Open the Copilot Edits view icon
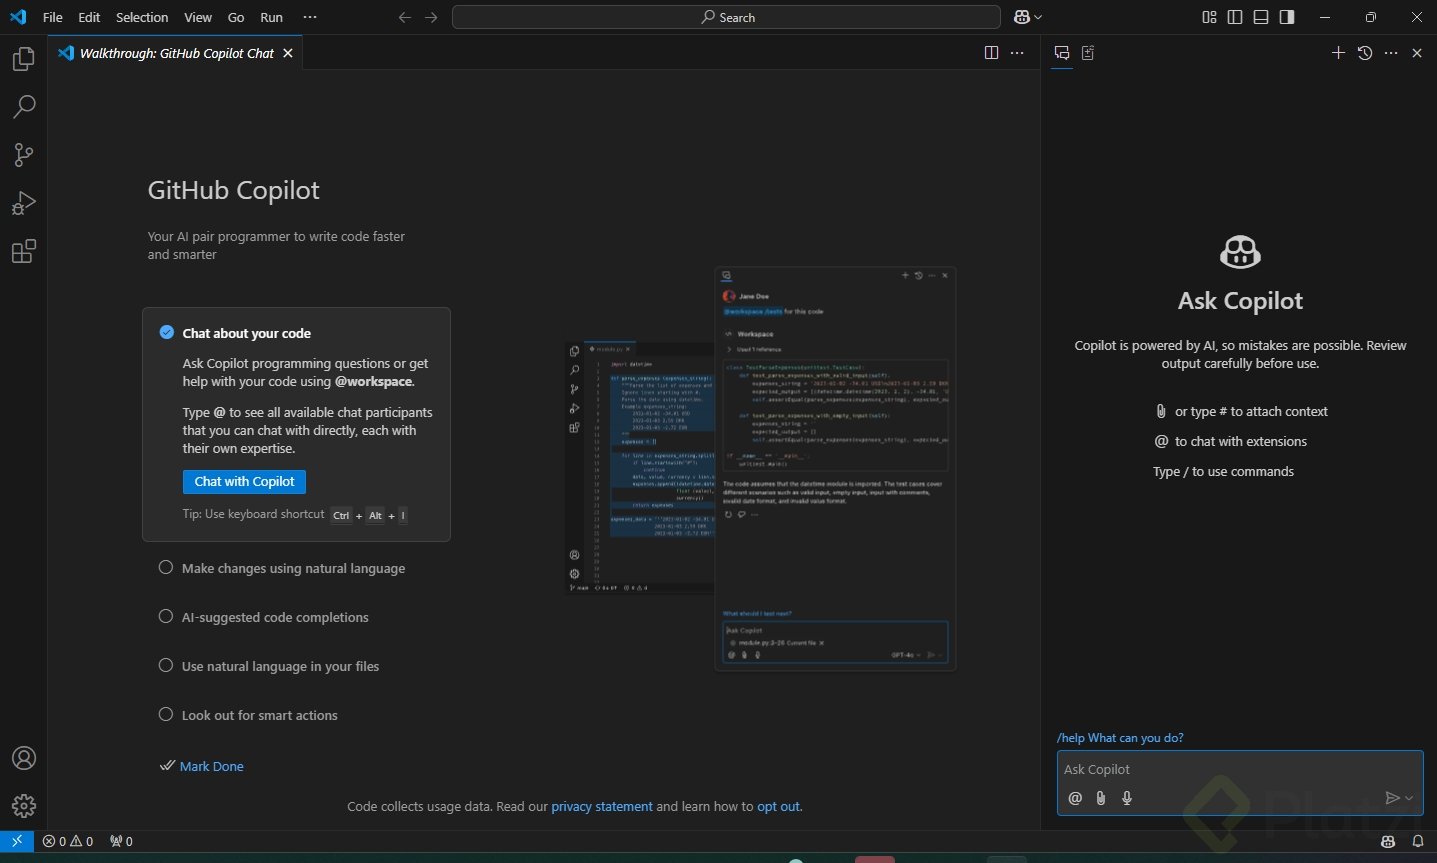The image size is (1437, 863). coord(1088,53)
